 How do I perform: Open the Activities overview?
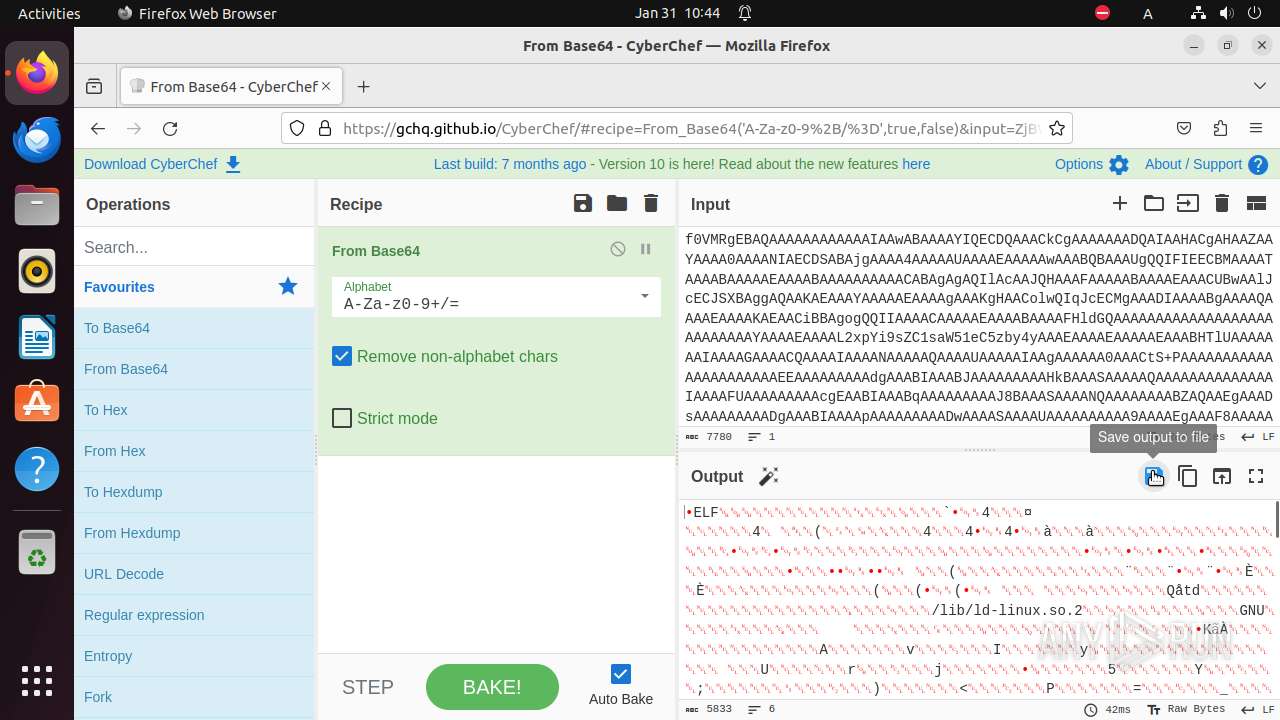click(49, 13)
